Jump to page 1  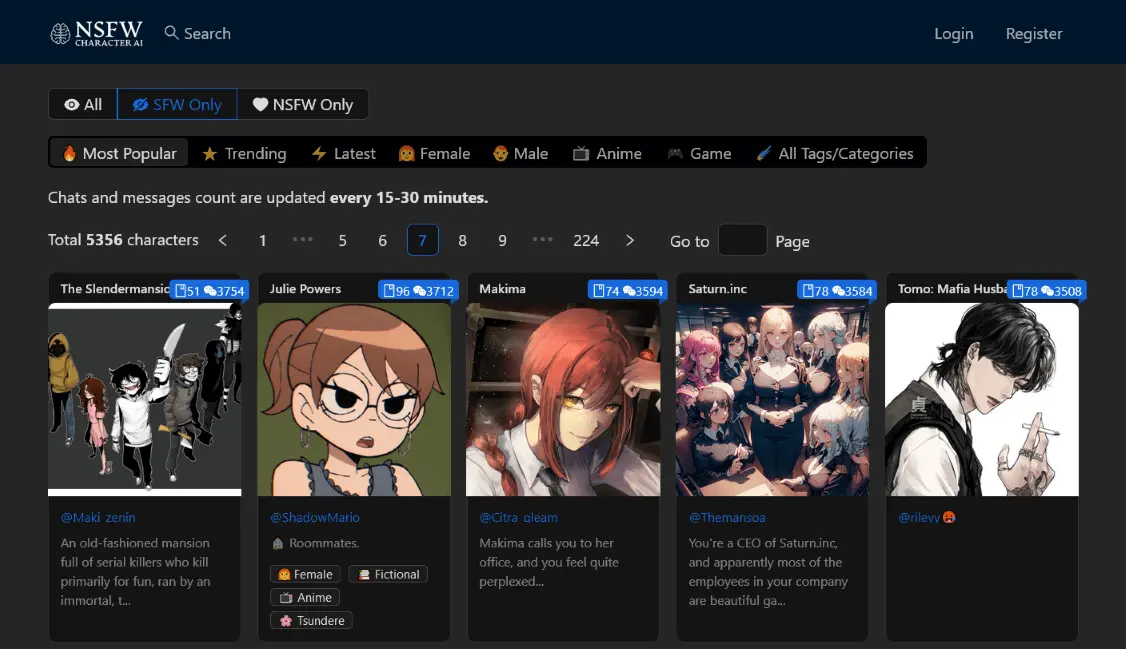point(263,241)
